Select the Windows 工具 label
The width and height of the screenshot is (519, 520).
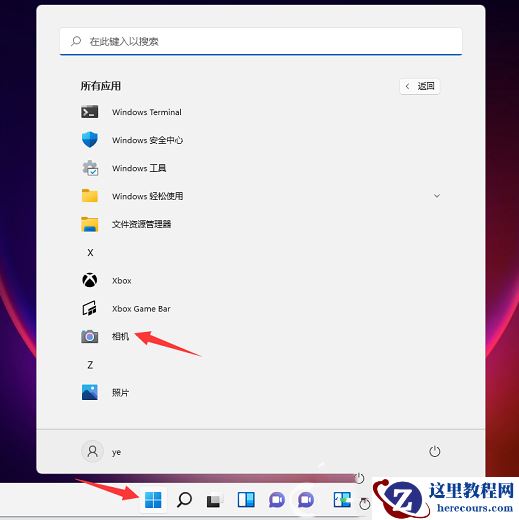tap(139, 168)
